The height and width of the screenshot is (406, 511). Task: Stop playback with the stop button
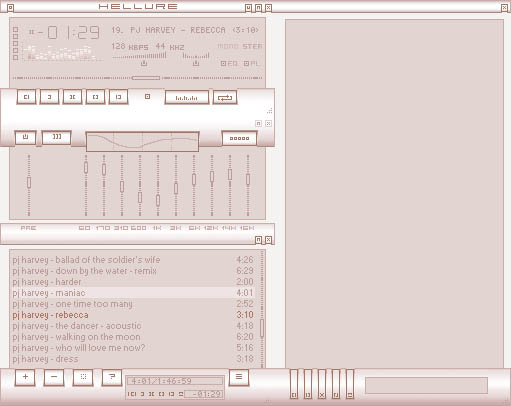coord(95,97)
